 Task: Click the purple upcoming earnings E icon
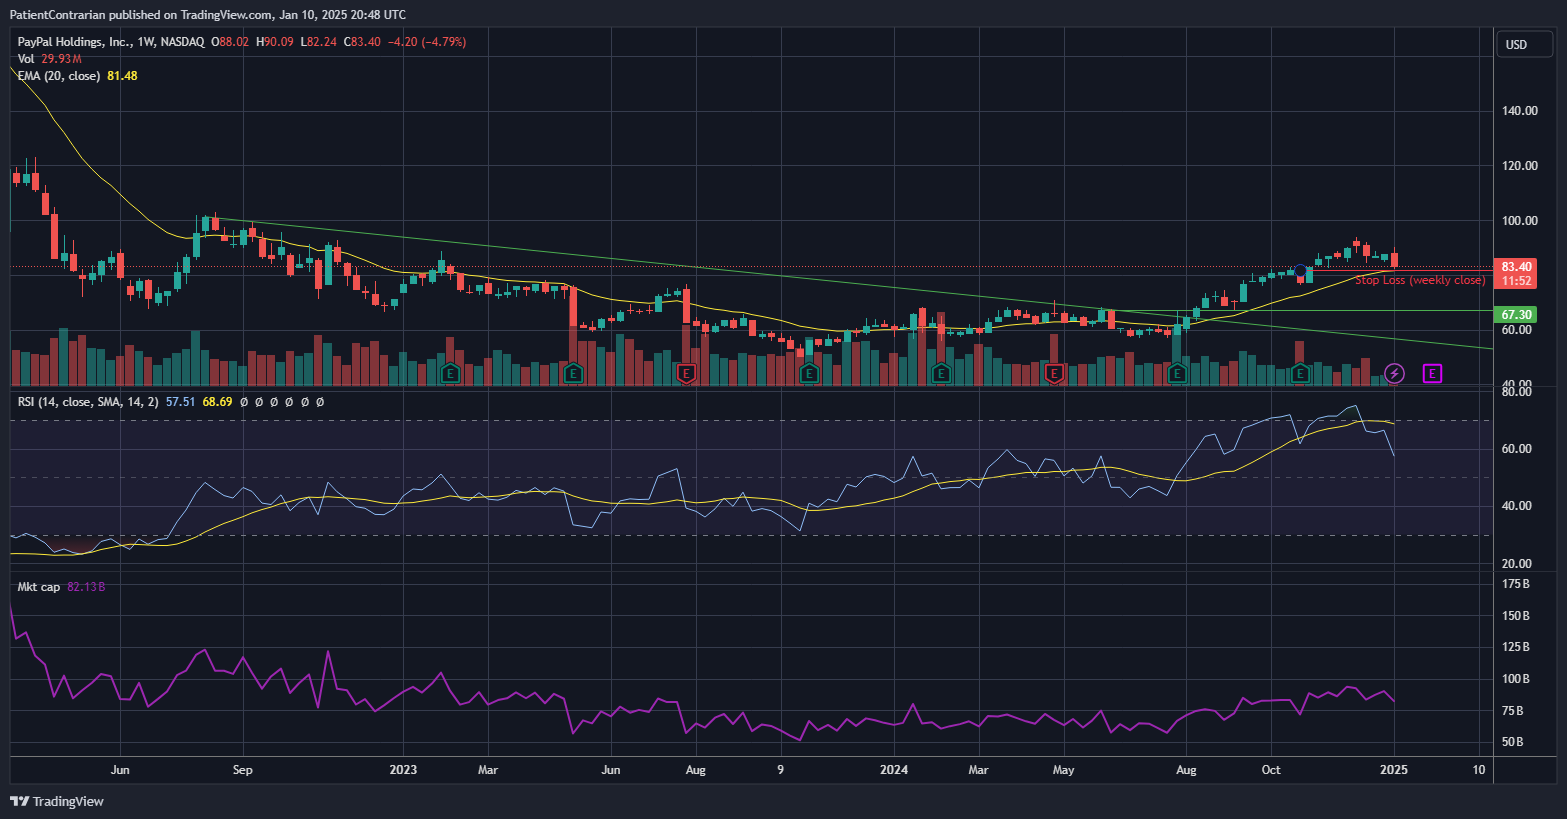click(1432, 374)
